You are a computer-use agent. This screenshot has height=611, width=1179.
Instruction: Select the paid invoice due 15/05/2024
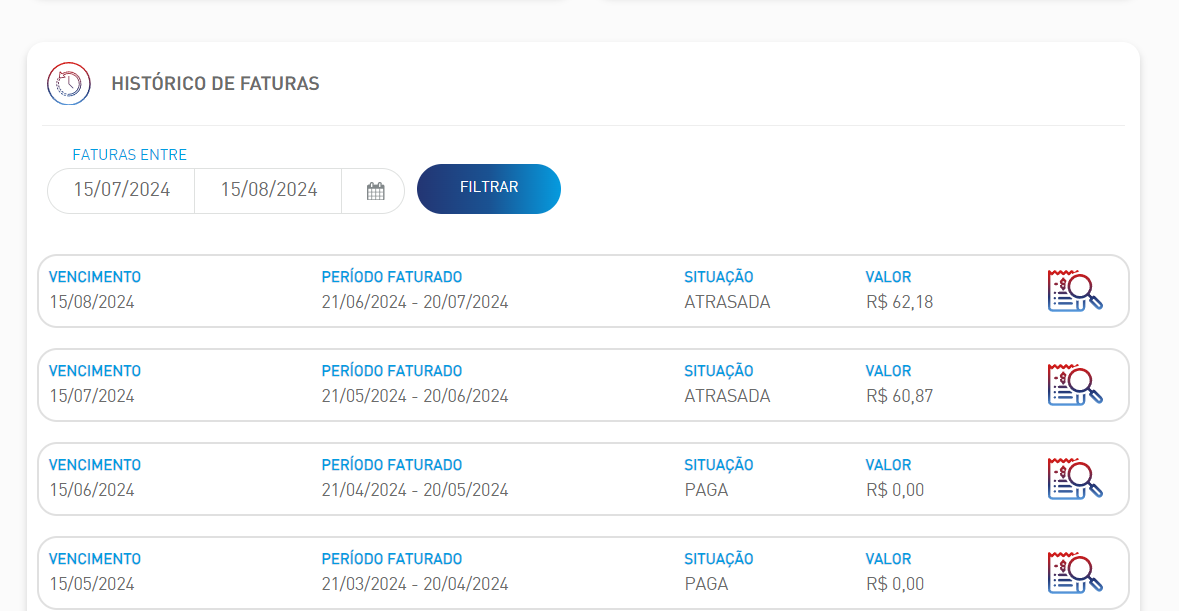click(x=583, y=573)
